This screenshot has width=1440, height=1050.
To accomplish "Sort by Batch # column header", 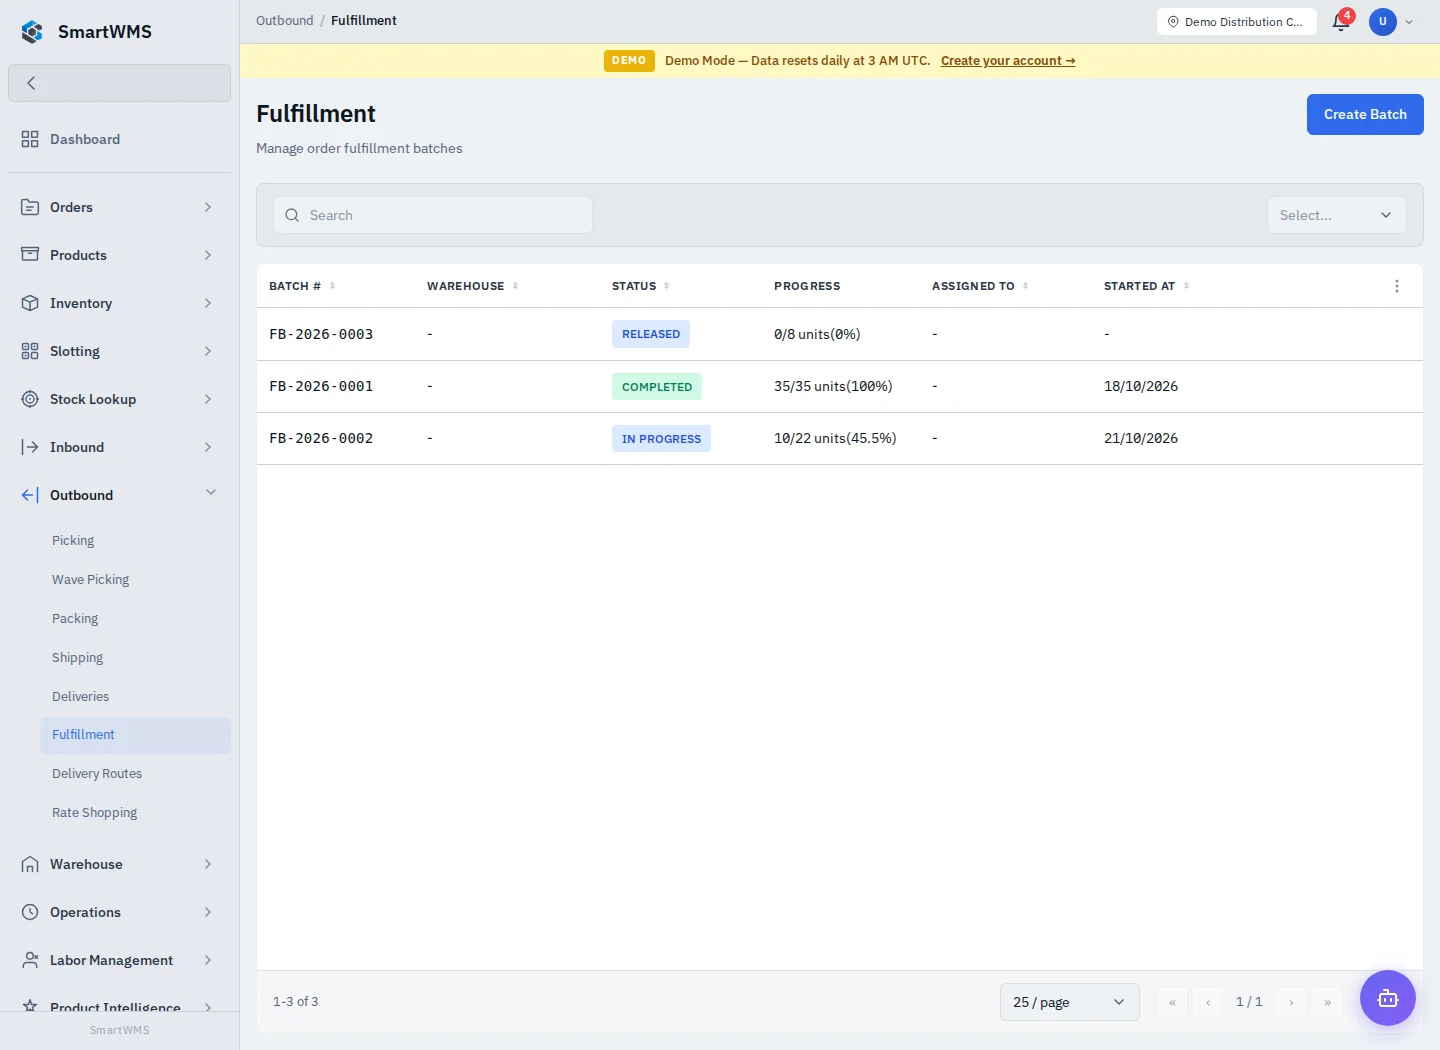I will [302, 286].
